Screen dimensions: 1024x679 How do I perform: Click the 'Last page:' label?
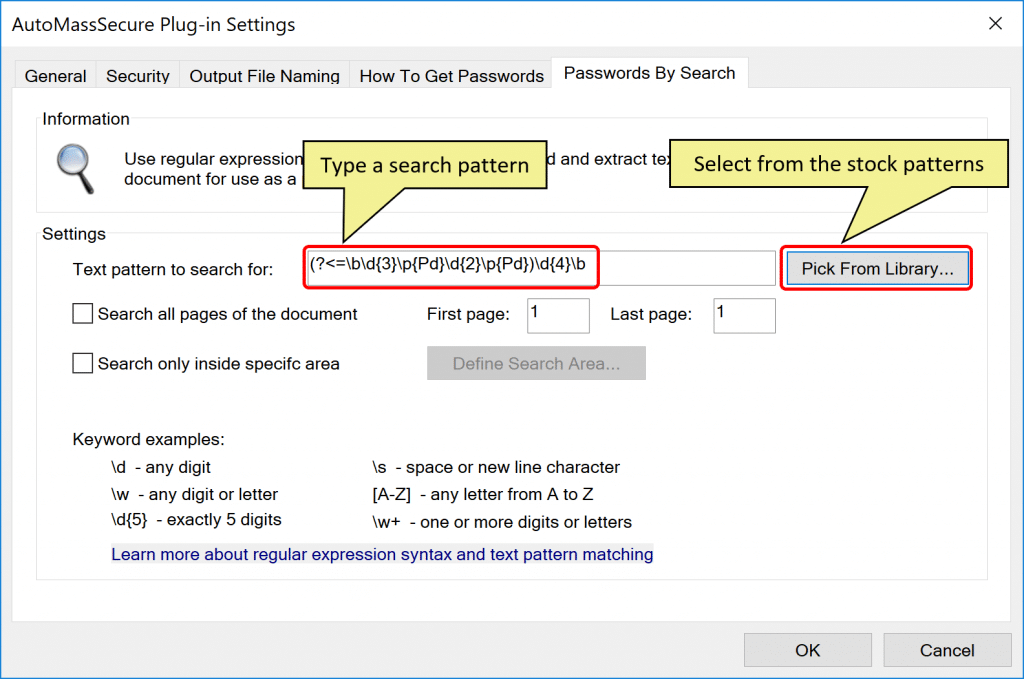coord(651,314)
